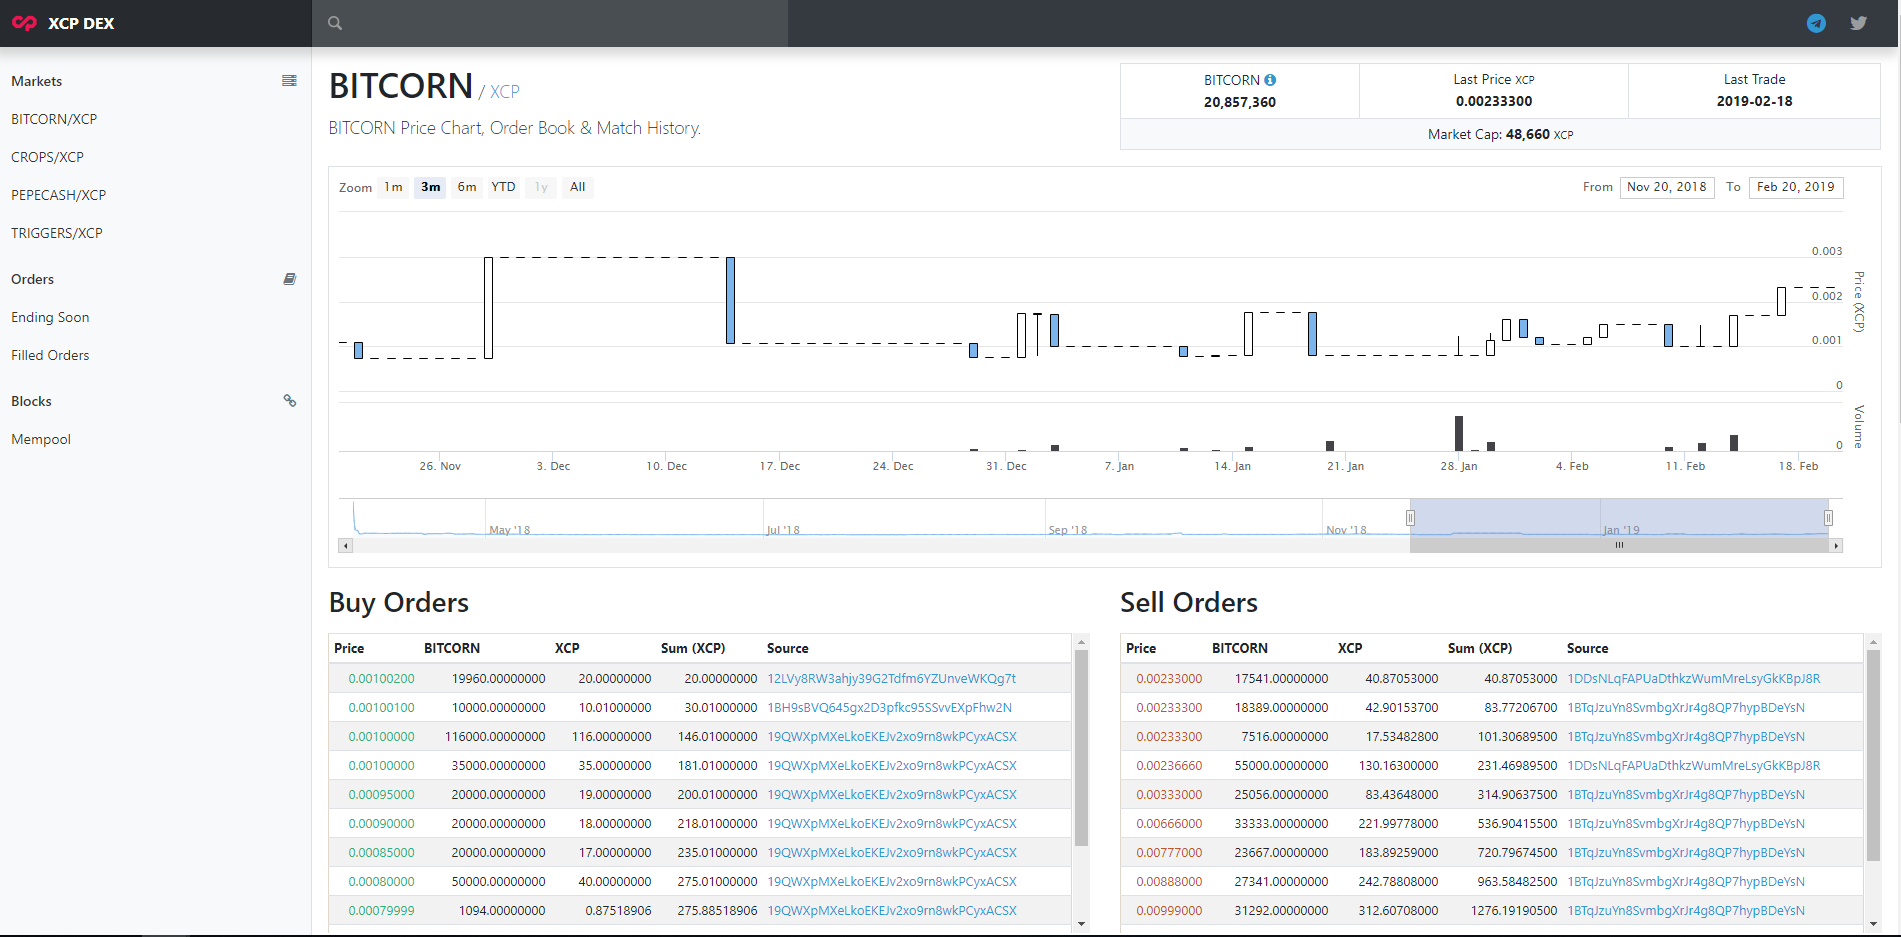Open source address of 0.00236660 sell order
The height and width of the screenshot is (937, 1901).
pos(1694,765)
